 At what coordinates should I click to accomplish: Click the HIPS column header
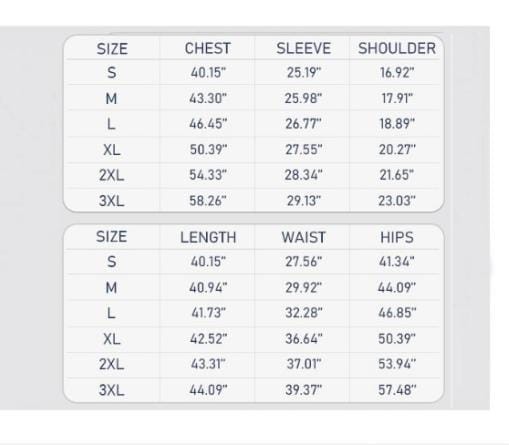[x=397, y=237]
